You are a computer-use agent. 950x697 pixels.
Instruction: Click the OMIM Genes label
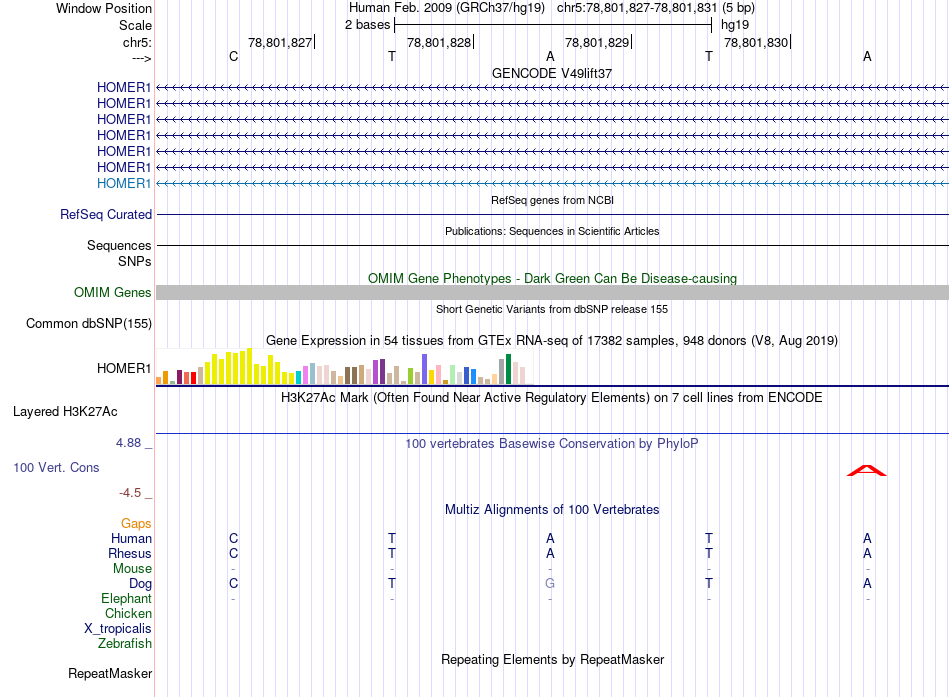coord(113,292)
